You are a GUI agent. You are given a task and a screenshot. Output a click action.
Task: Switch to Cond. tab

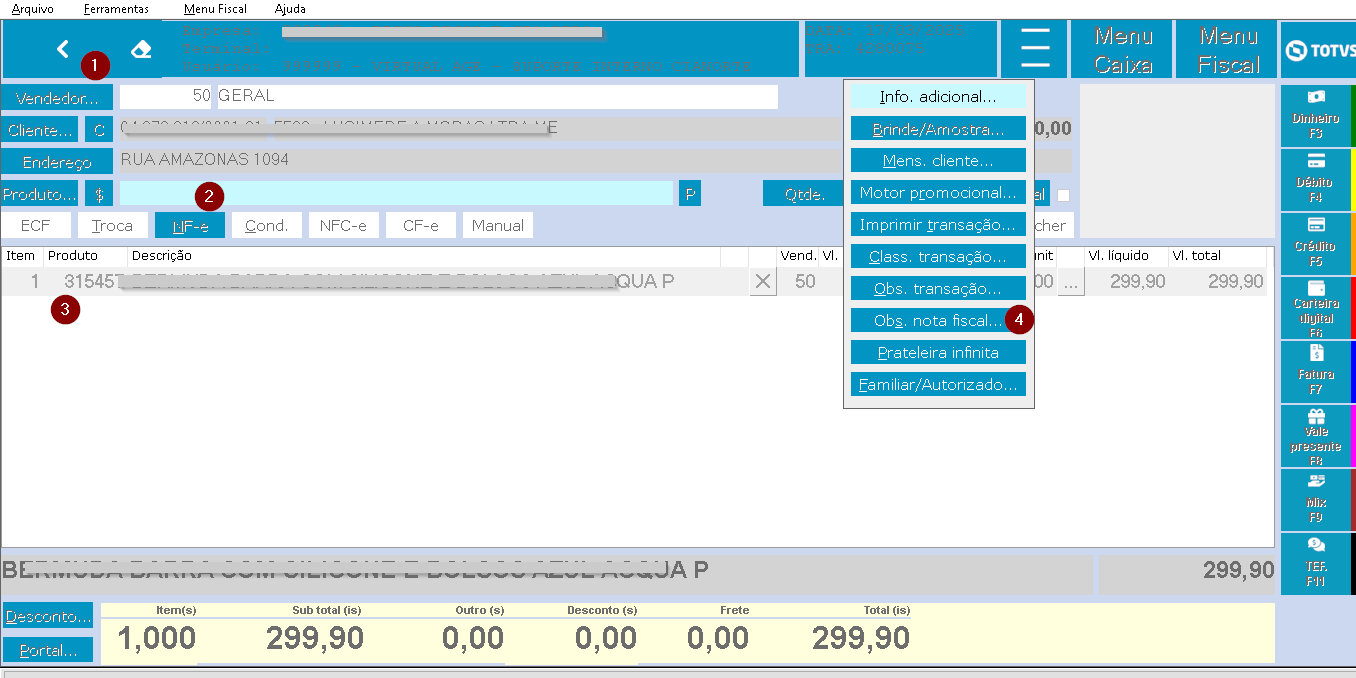click(267, 226)
